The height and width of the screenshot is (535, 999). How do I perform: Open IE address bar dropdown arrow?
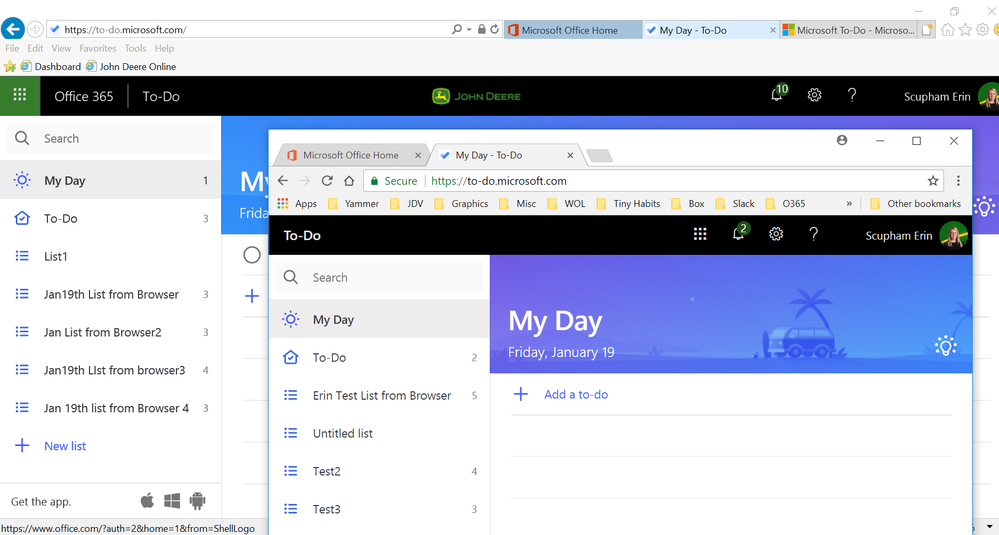pos(469,29)
